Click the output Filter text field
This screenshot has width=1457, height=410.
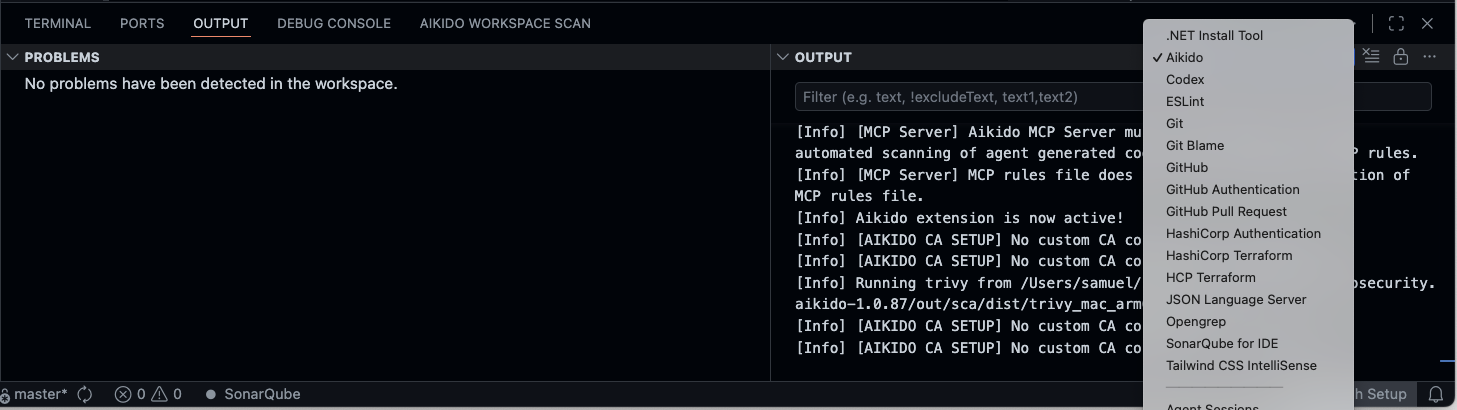(x=970, y=97)
